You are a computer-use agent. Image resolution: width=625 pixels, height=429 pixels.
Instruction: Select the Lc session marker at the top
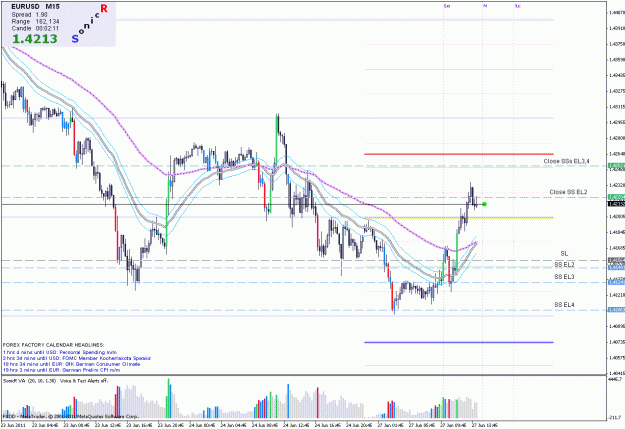tap(517, 6)
